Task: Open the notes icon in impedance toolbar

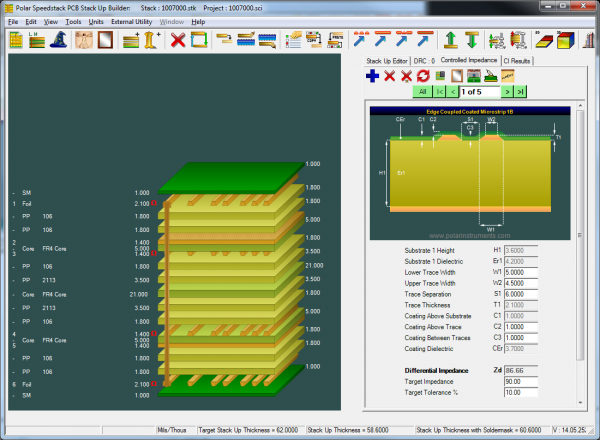Action: coord(507,76)
